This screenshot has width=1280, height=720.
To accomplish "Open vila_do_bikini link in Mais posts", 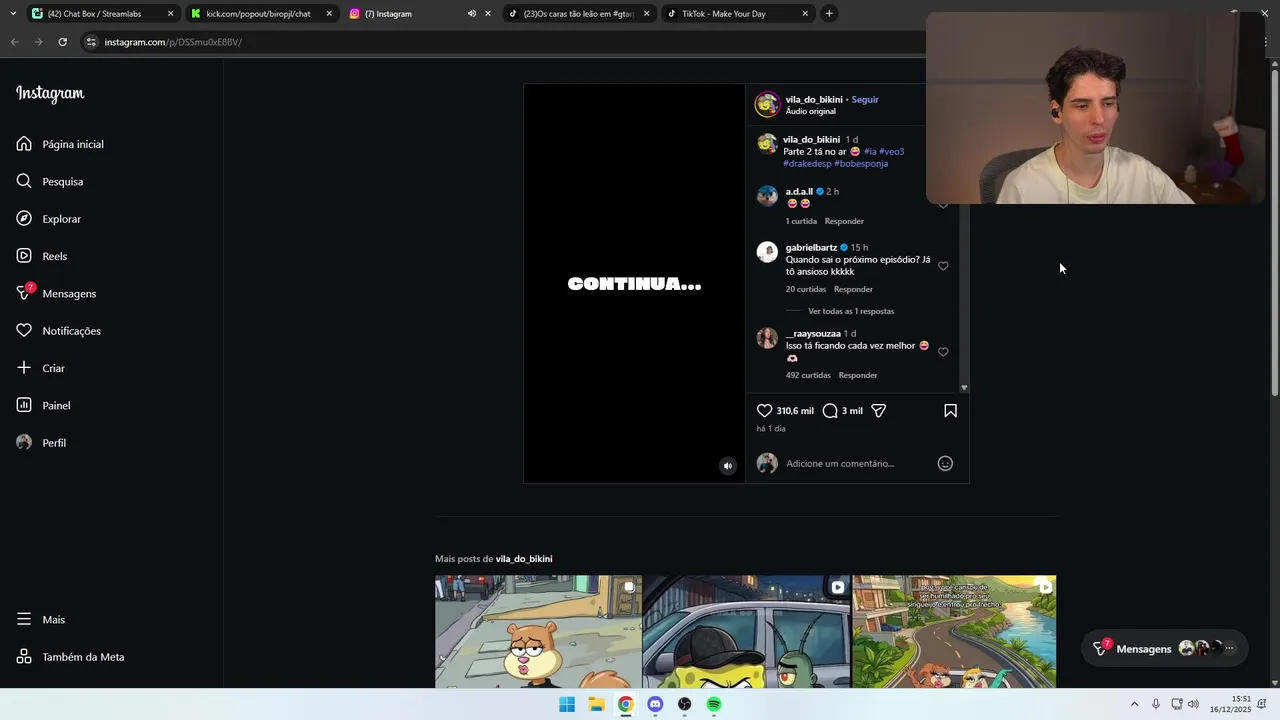I will coord(524,559).
